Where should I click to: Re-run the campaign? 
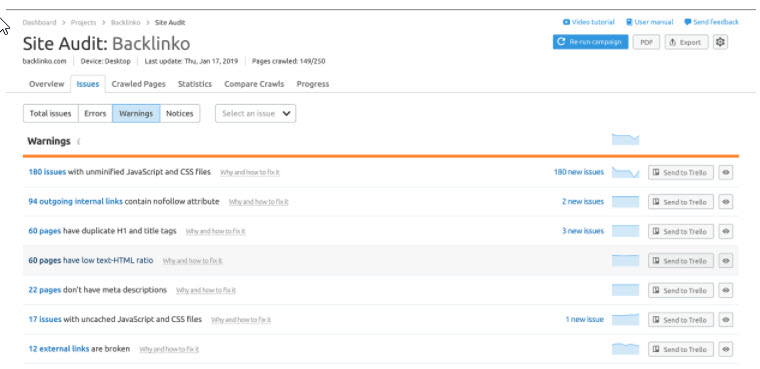590,42
